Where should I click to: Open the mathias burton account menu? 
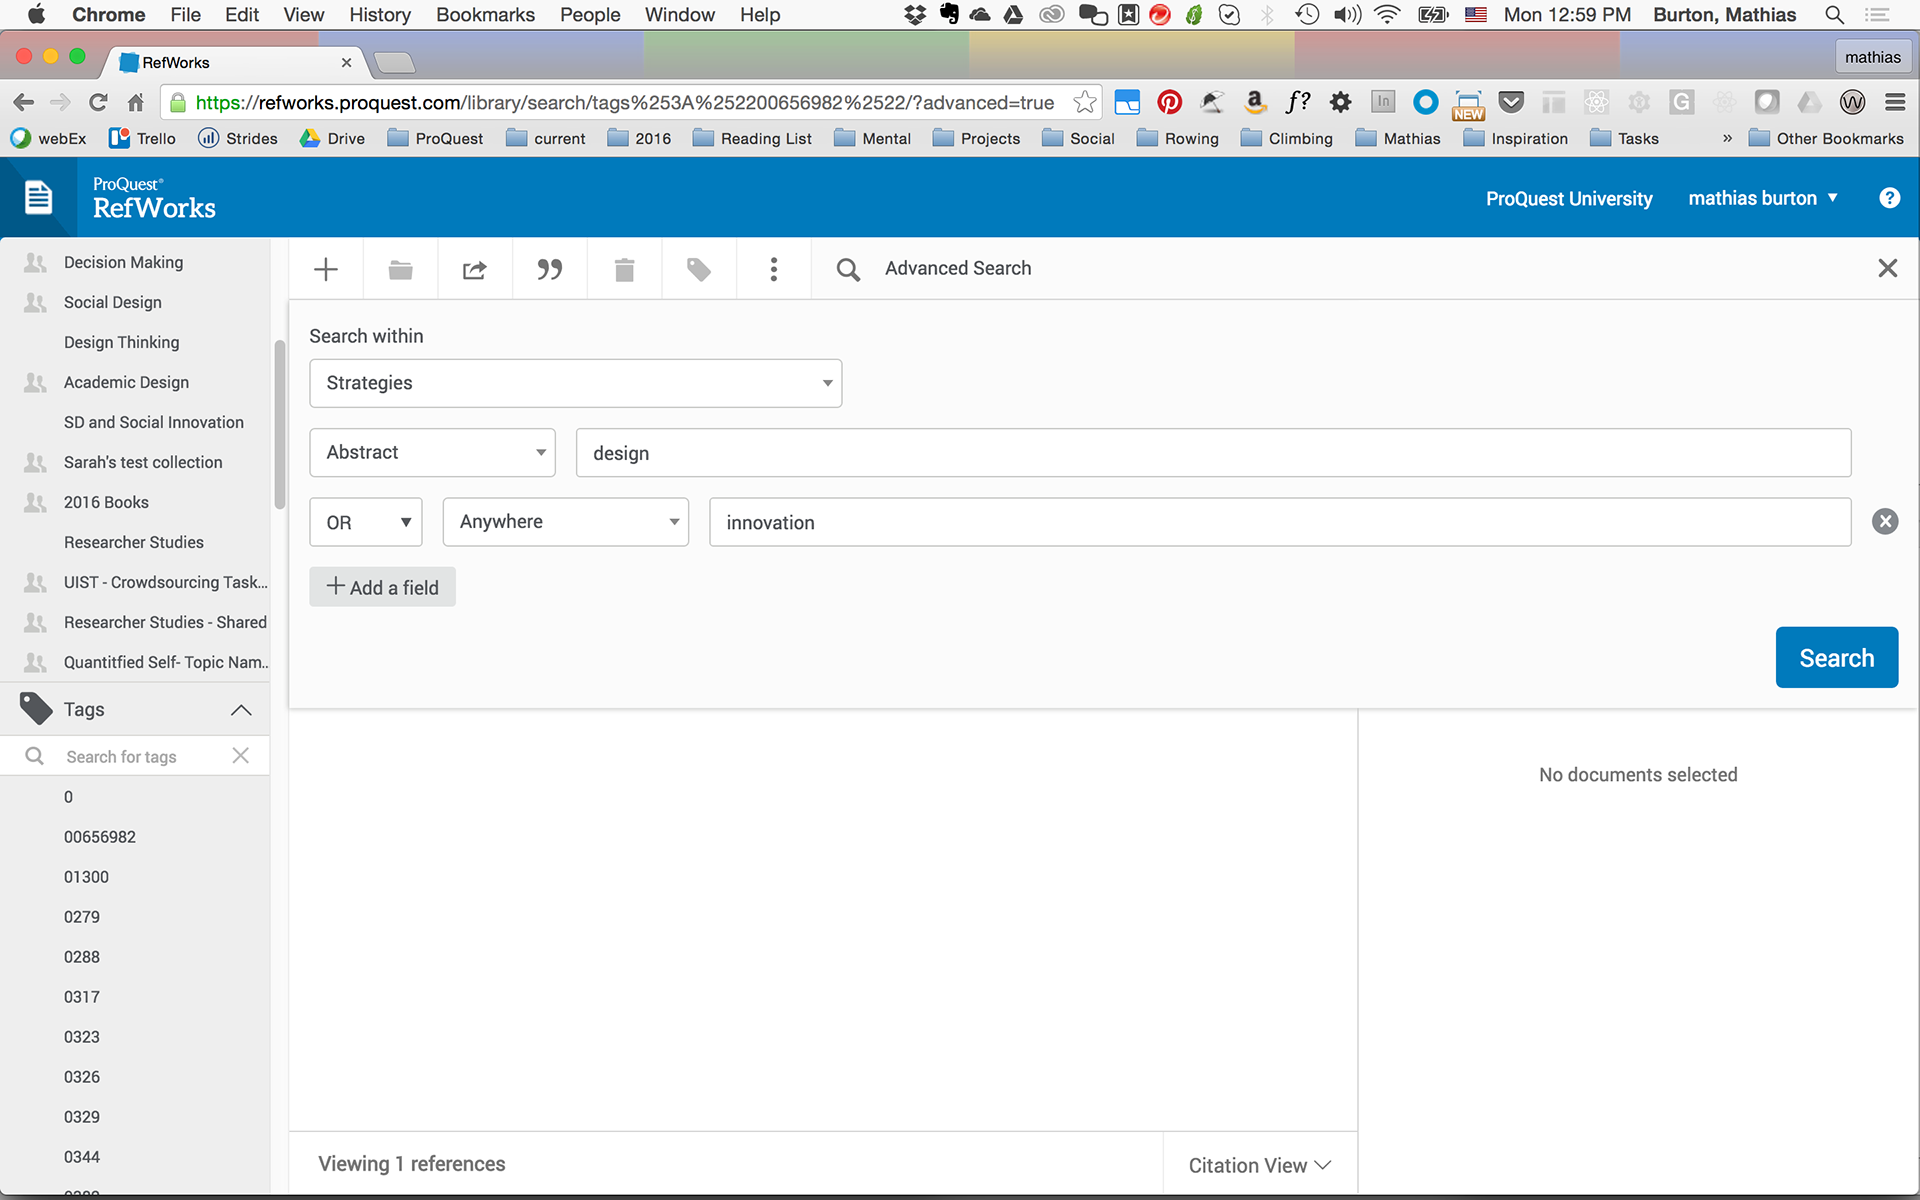[1762, 198]
